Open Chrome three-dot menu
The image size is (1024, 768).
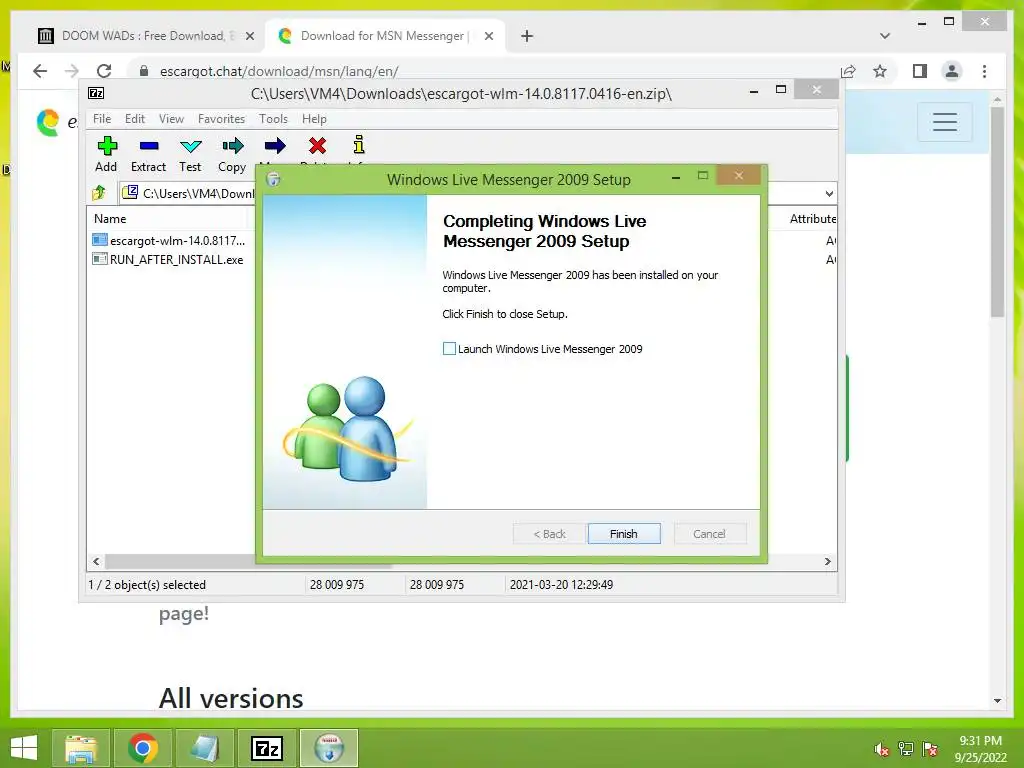tap(984, 71)
